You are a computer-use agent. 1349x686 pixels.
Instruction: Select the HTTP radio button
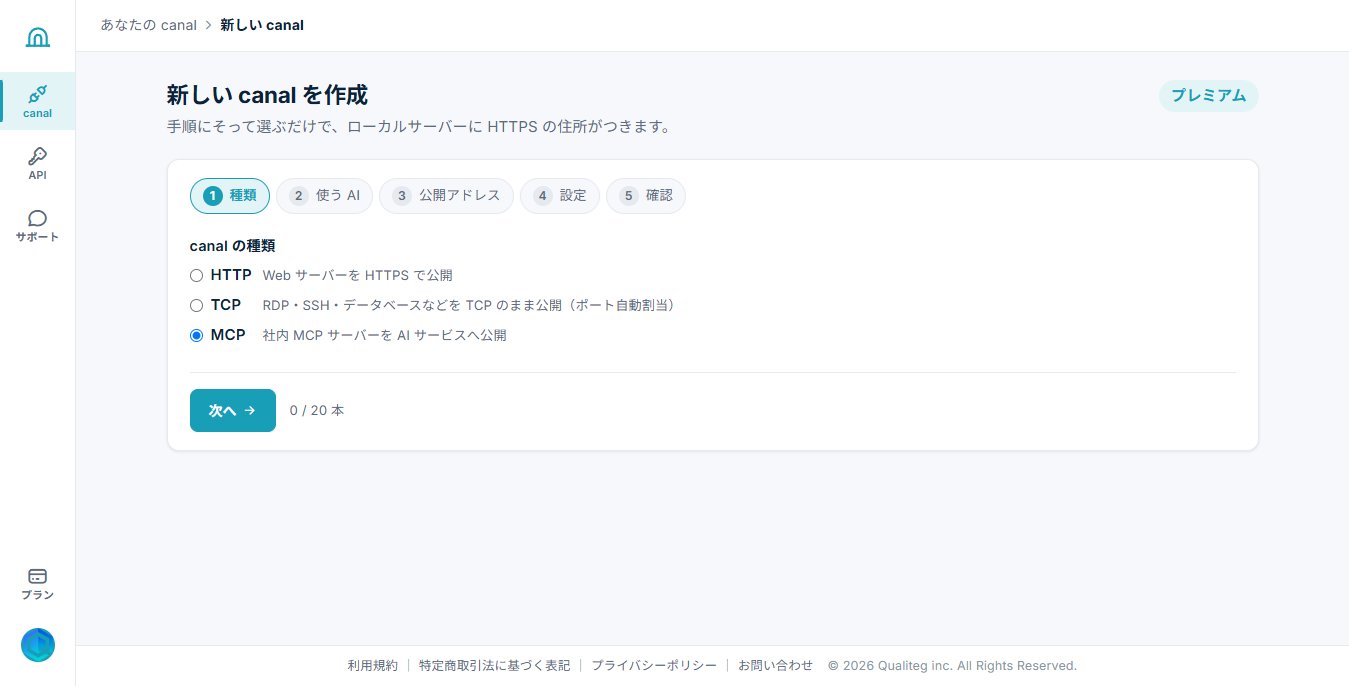click(196, 275)
